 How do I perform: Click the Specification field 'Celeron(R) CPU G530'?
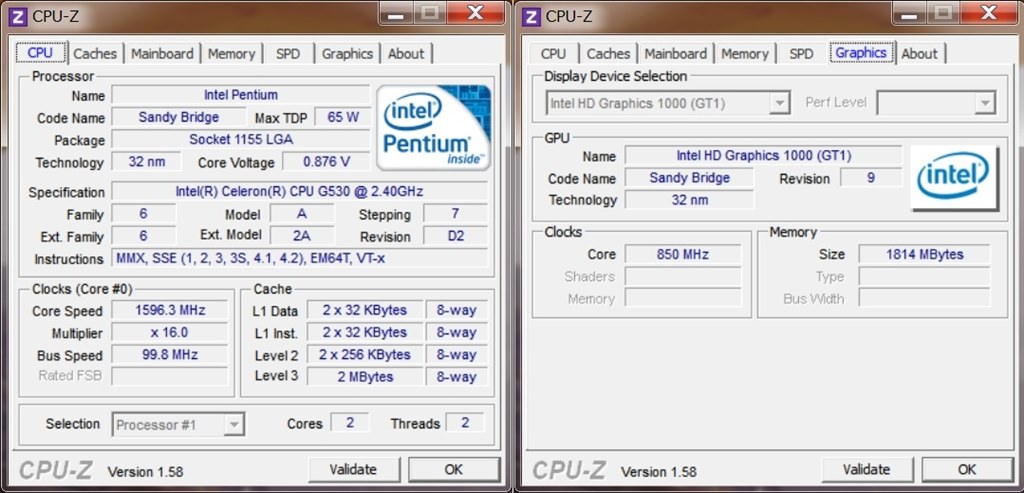tap(299, 191)
